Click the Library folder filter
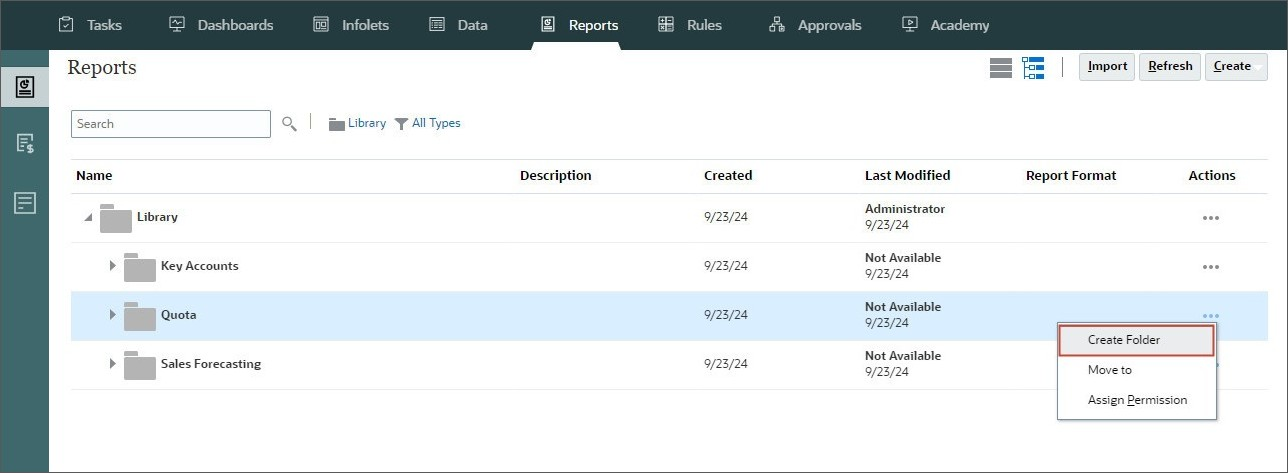 pyautogui.click(x=357, y=123)
